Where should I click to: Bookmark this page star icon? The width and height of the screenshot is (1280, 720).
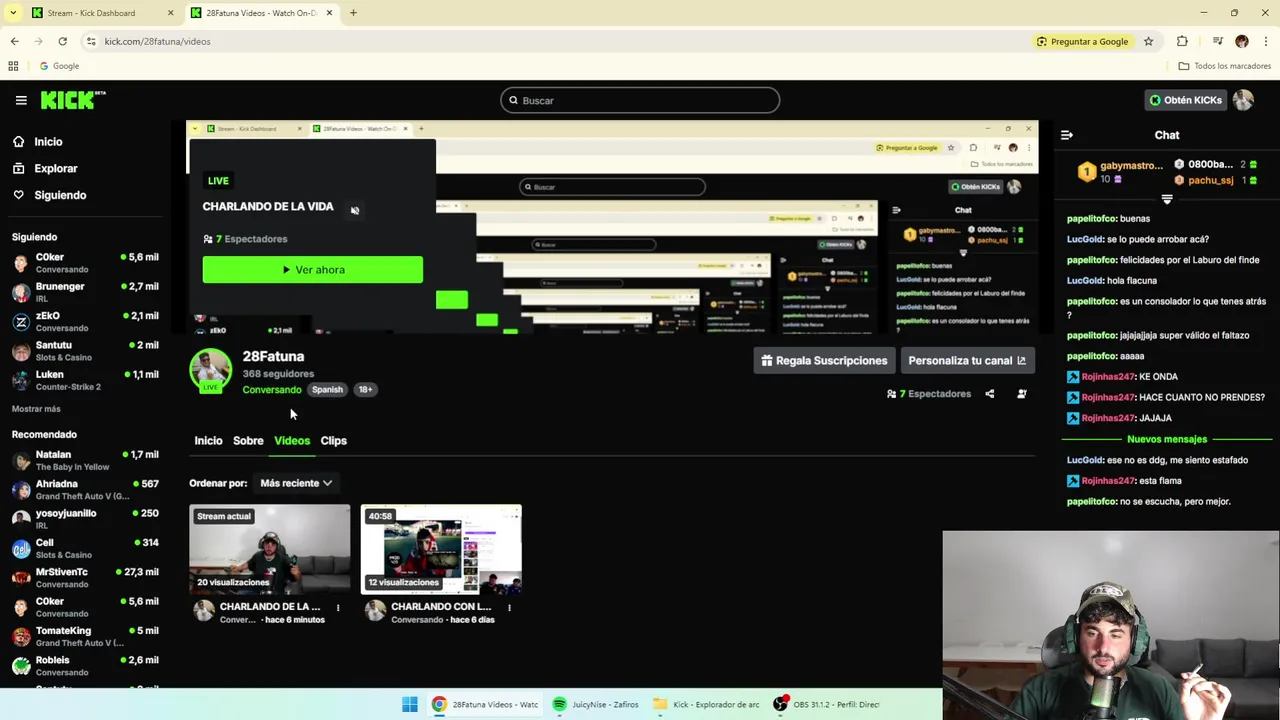(x=1148, y=42)
